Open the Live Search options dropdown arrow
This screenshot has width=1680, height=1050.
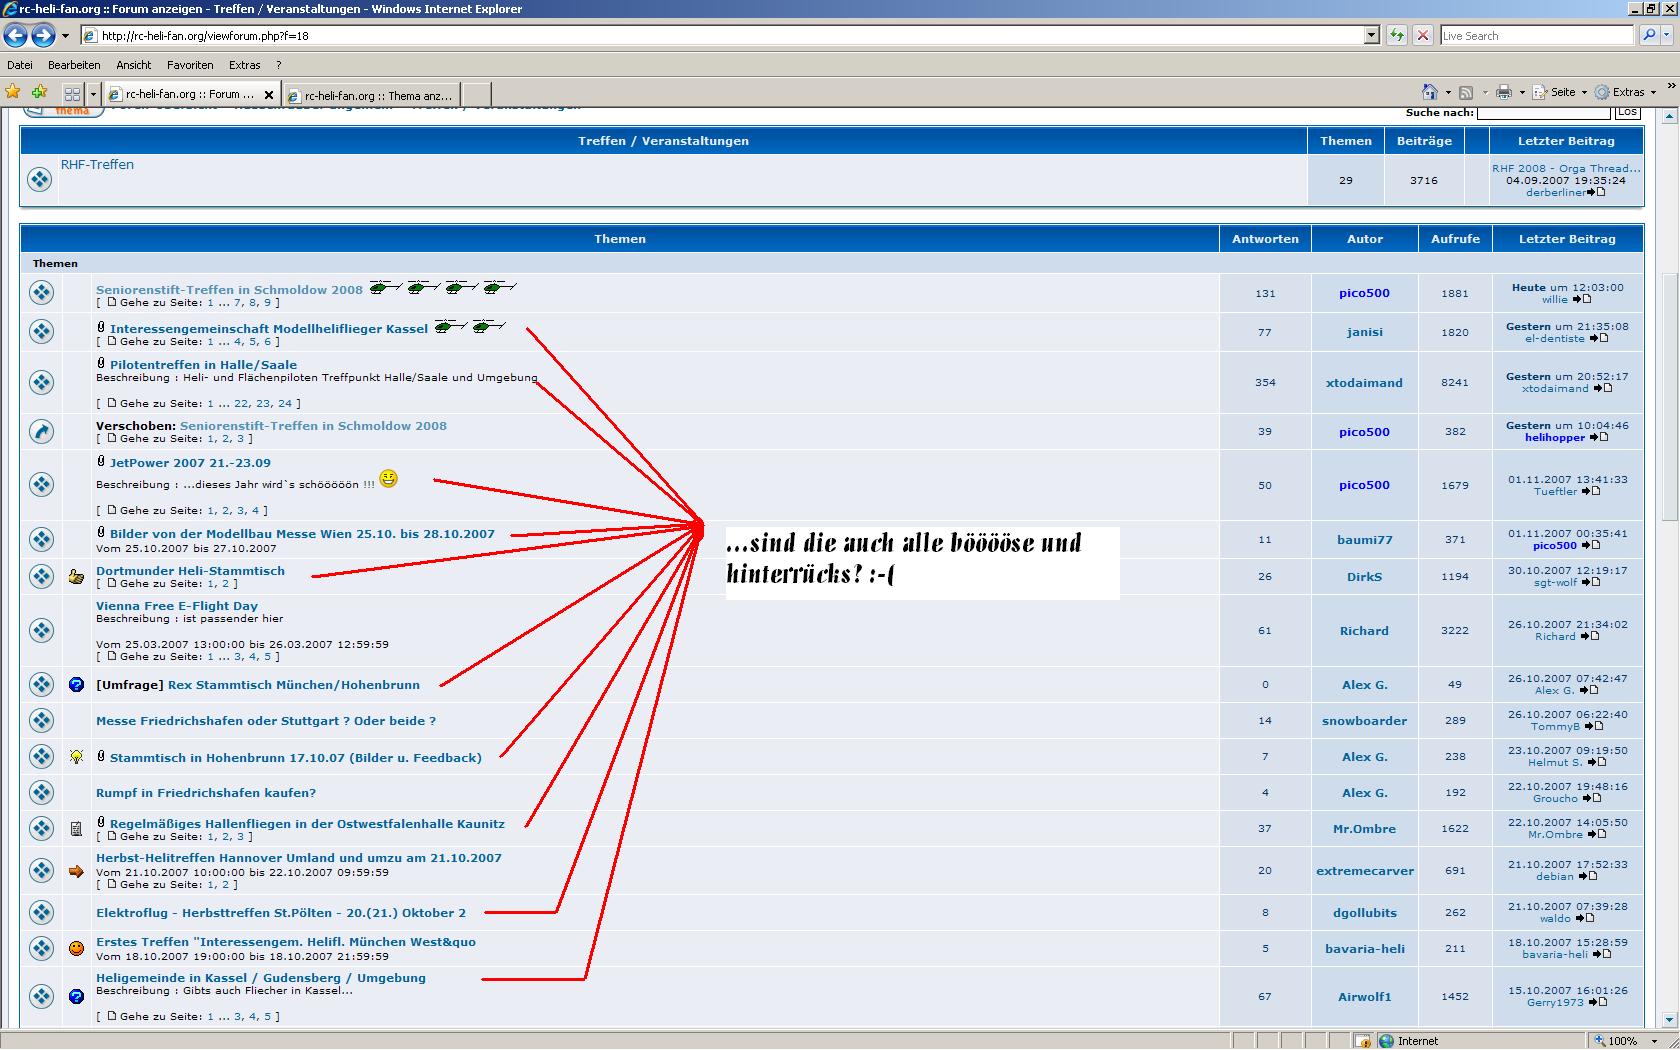pyautogui.click(x=1667, y=35)
